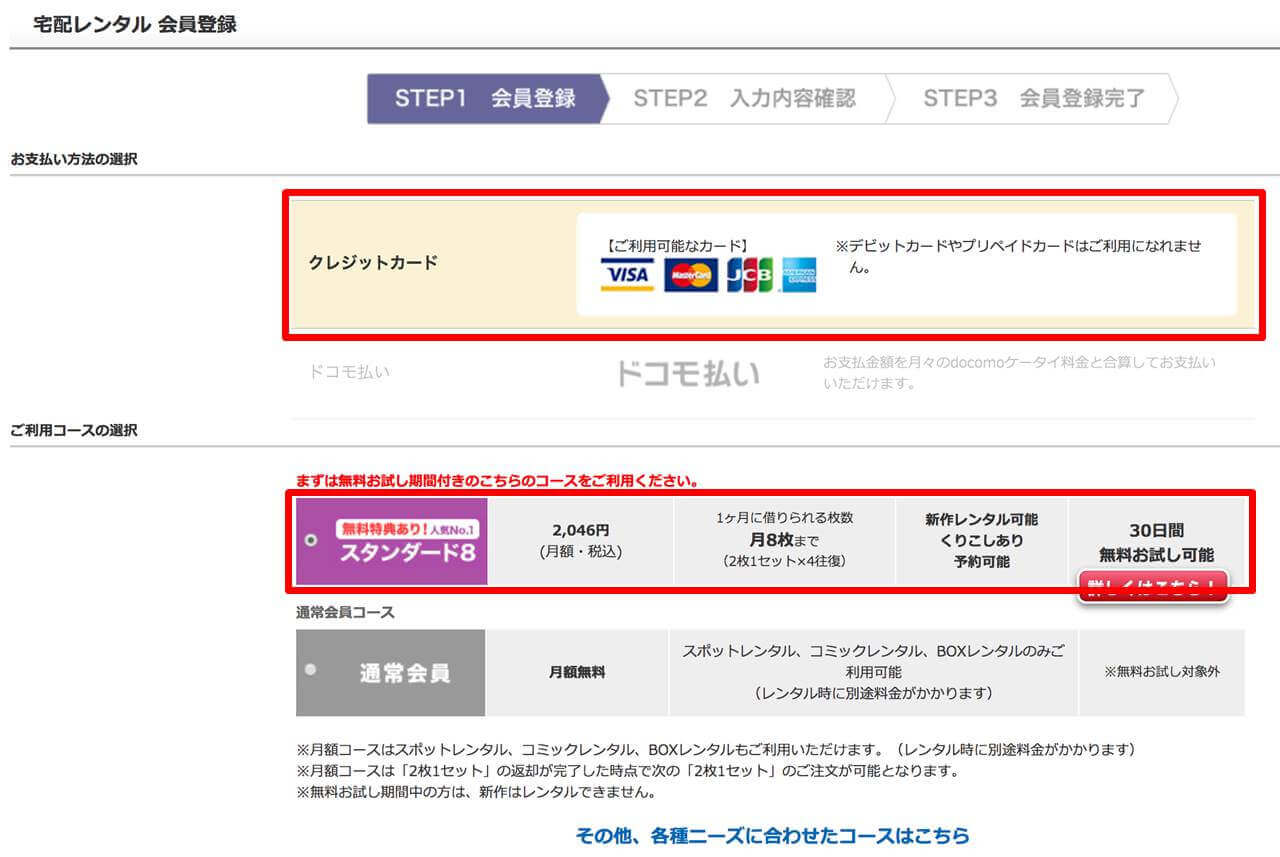1280x857 pixels.
Task: Click the スポットレンタル、コミックレンタル description cell
Action: click(874, 673)
